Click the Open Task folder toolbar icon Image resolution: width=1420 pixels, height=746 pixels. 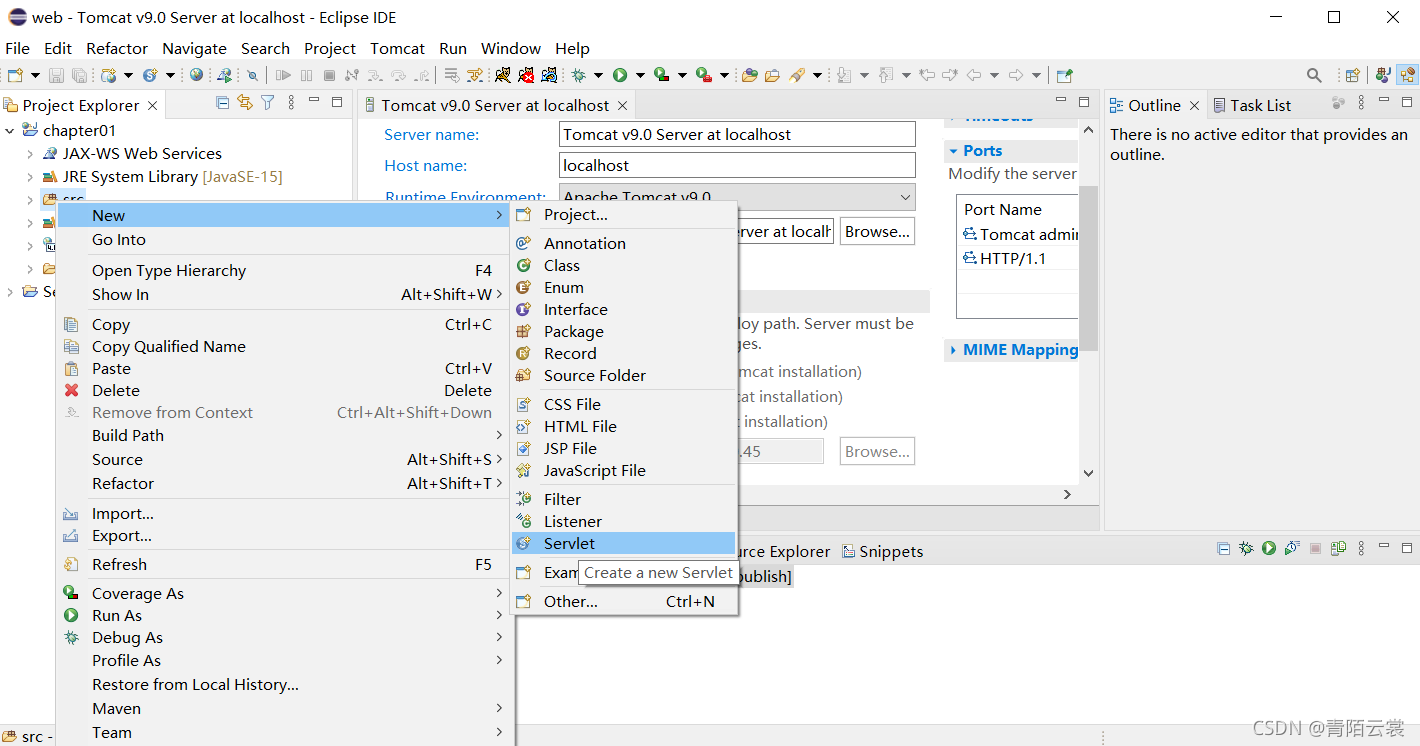[773, 75]
